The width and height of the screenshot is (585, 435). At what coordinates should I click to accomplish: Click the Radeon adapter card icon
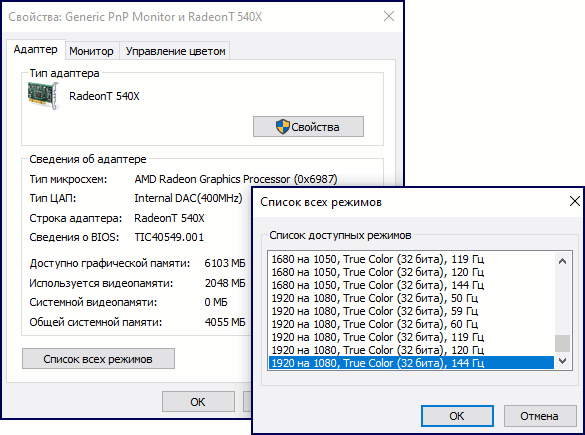point(44,96)
